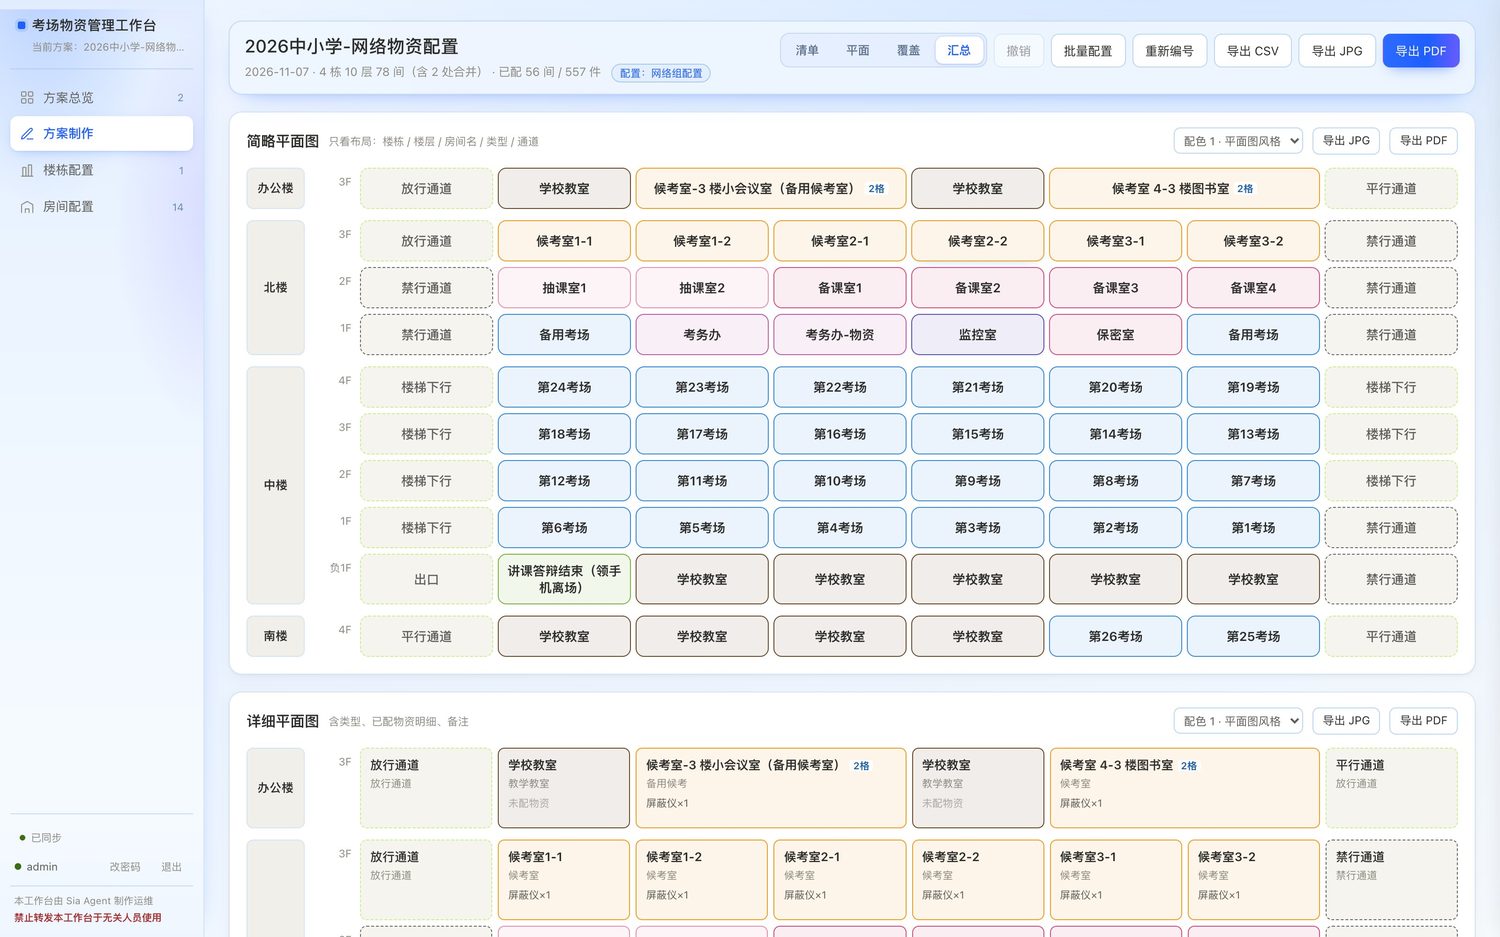The image size is (1500, 937).
Task: Click the 配置：网络组配置 tag
Action: (x=661, y=73)
